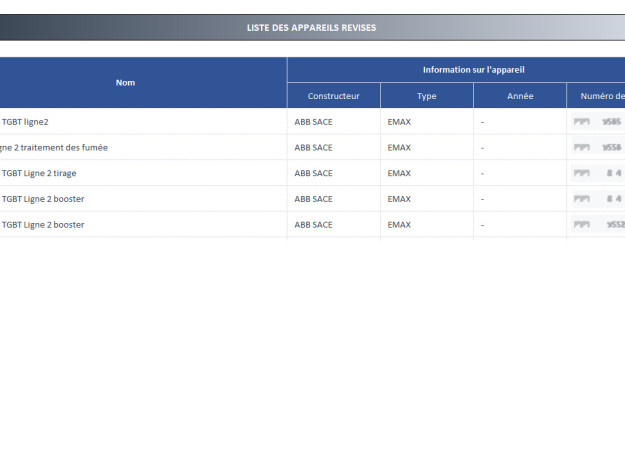Click the 'Constructeur' column header

333,96
